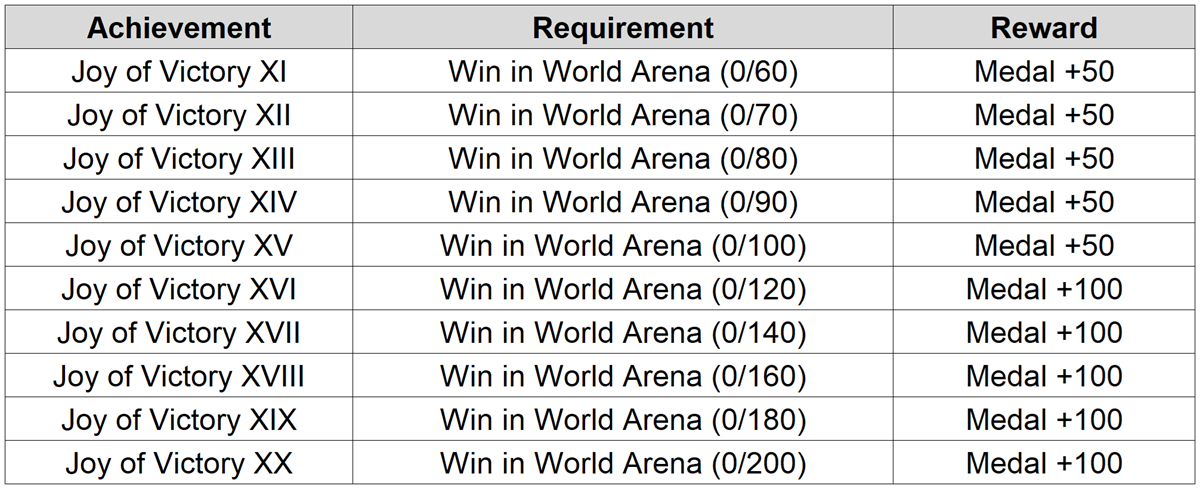
Task: Select the Joy of Victory XV cell
Action: [179, 246]
